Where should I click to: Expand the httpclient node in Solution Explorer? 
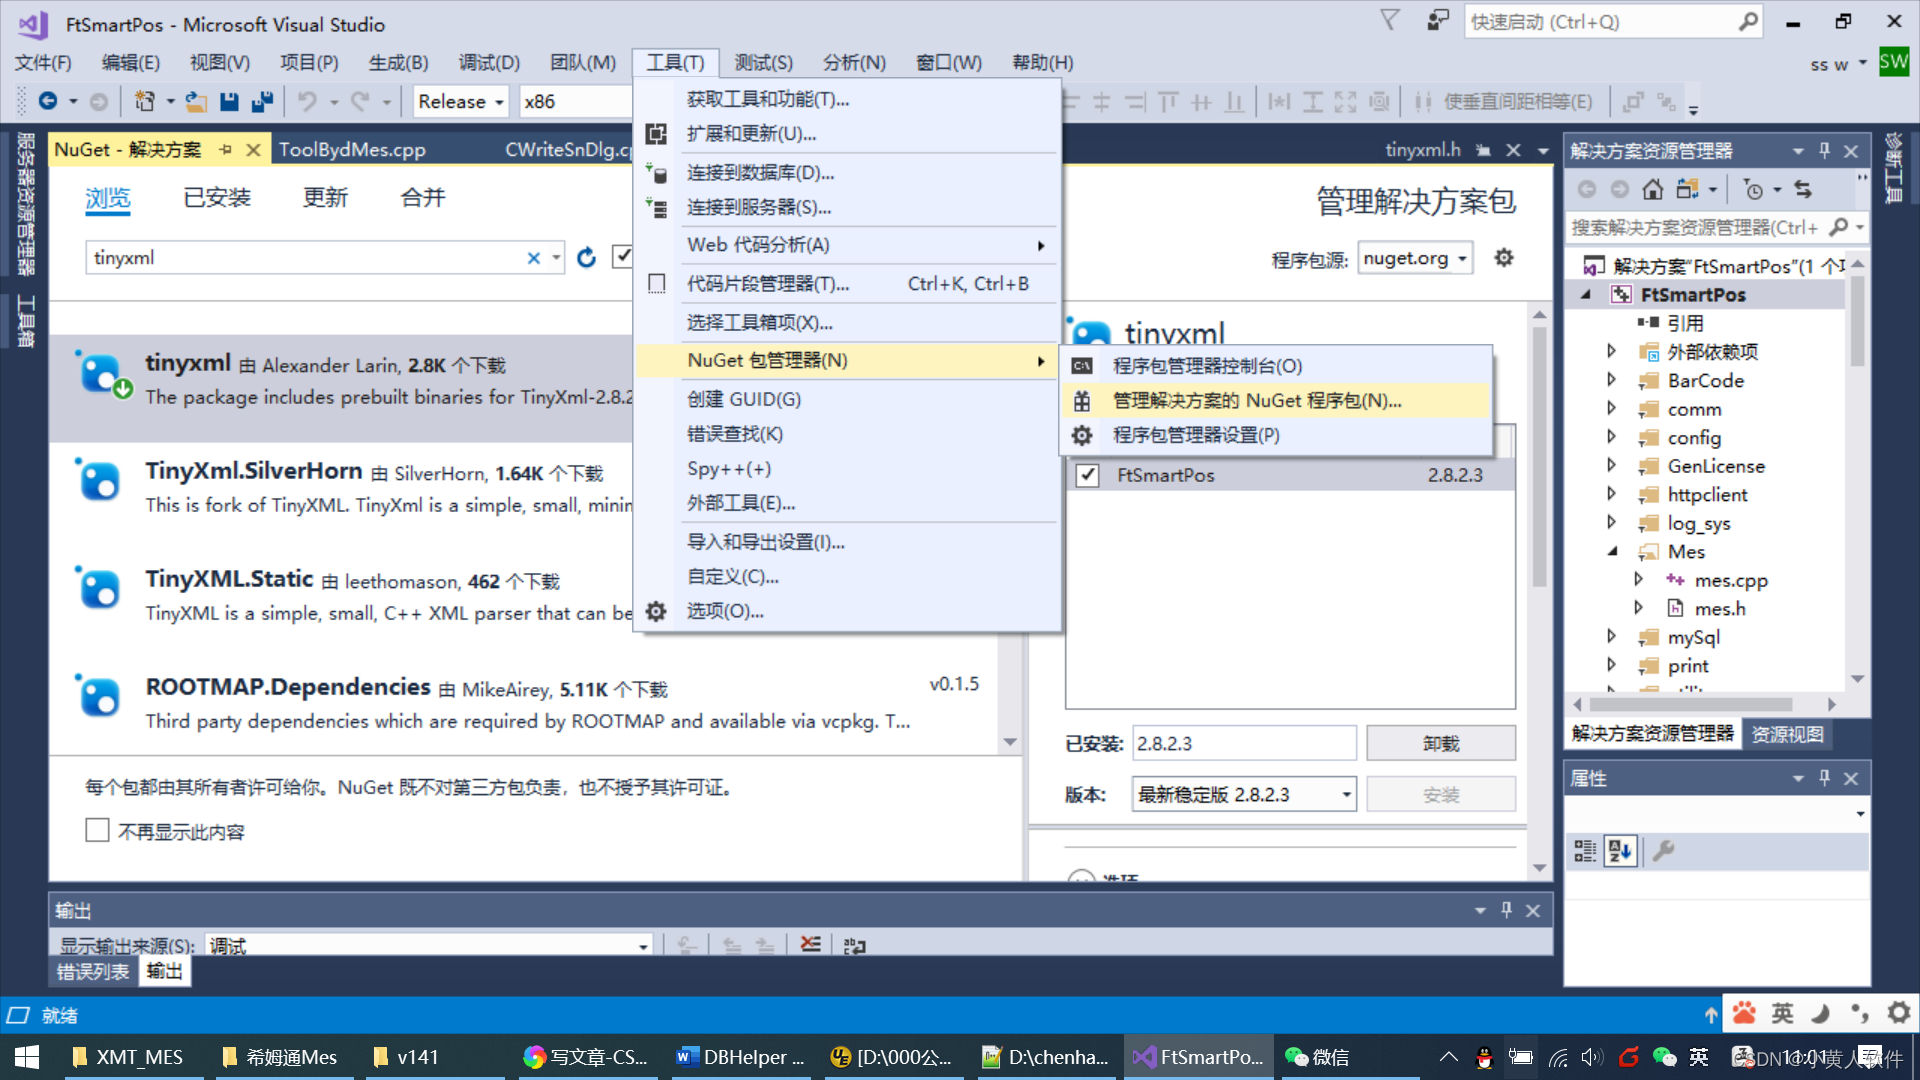pyautogui.click(x=1612, y=494)
